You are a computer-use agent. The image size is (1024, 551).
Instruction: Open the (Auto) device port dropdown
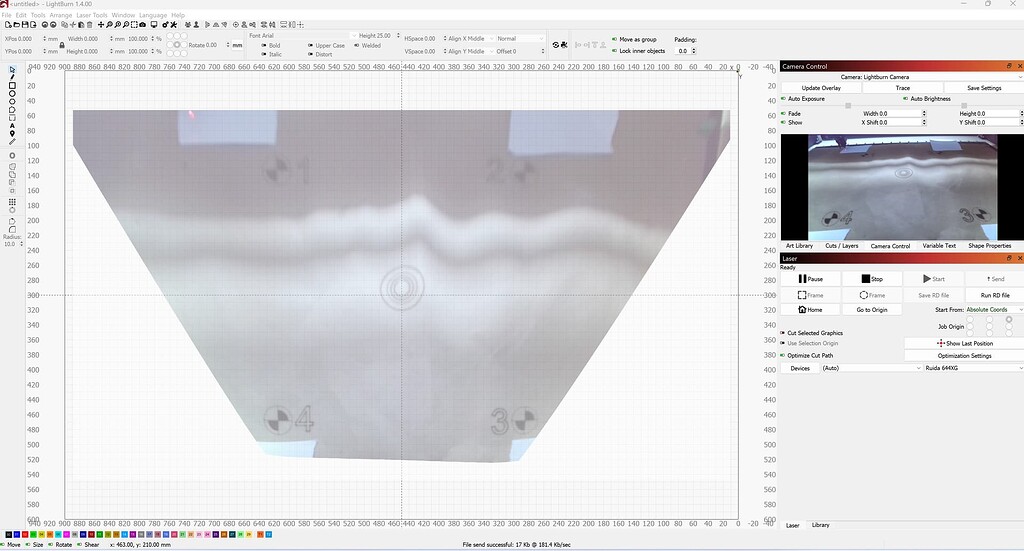[x=872, y=368]
